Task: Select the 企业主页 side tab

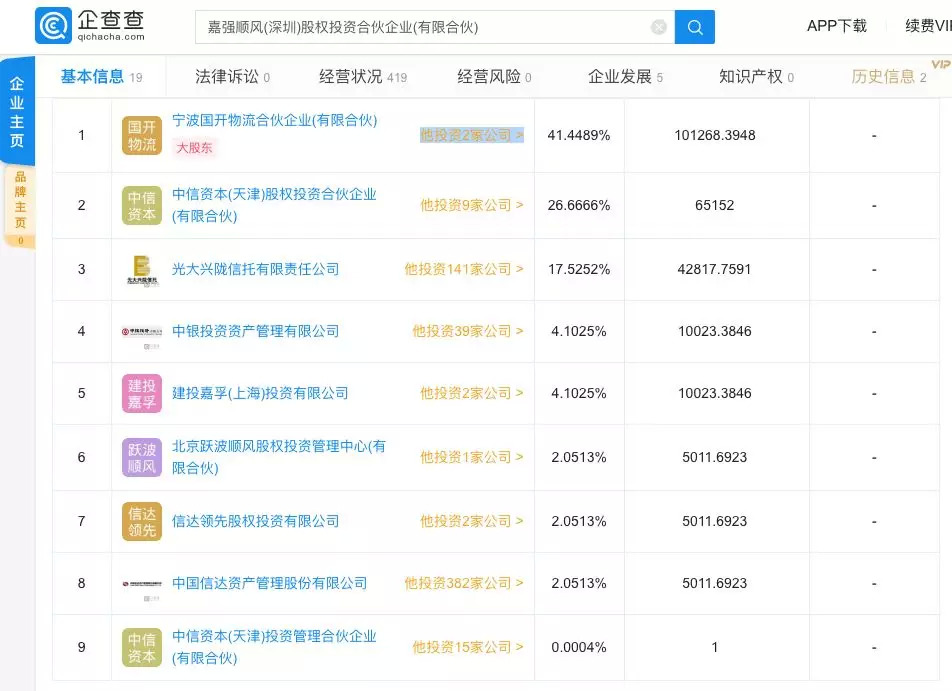Action: 17,112
